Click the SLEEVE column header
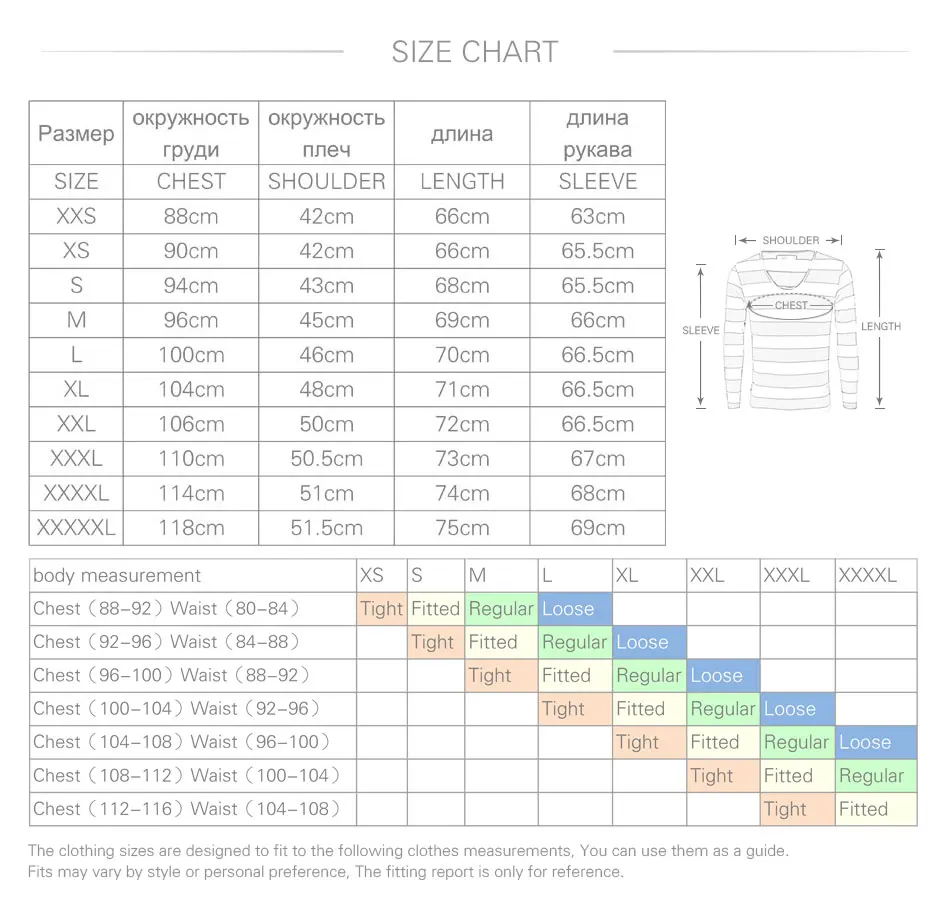 click(597, 181)
